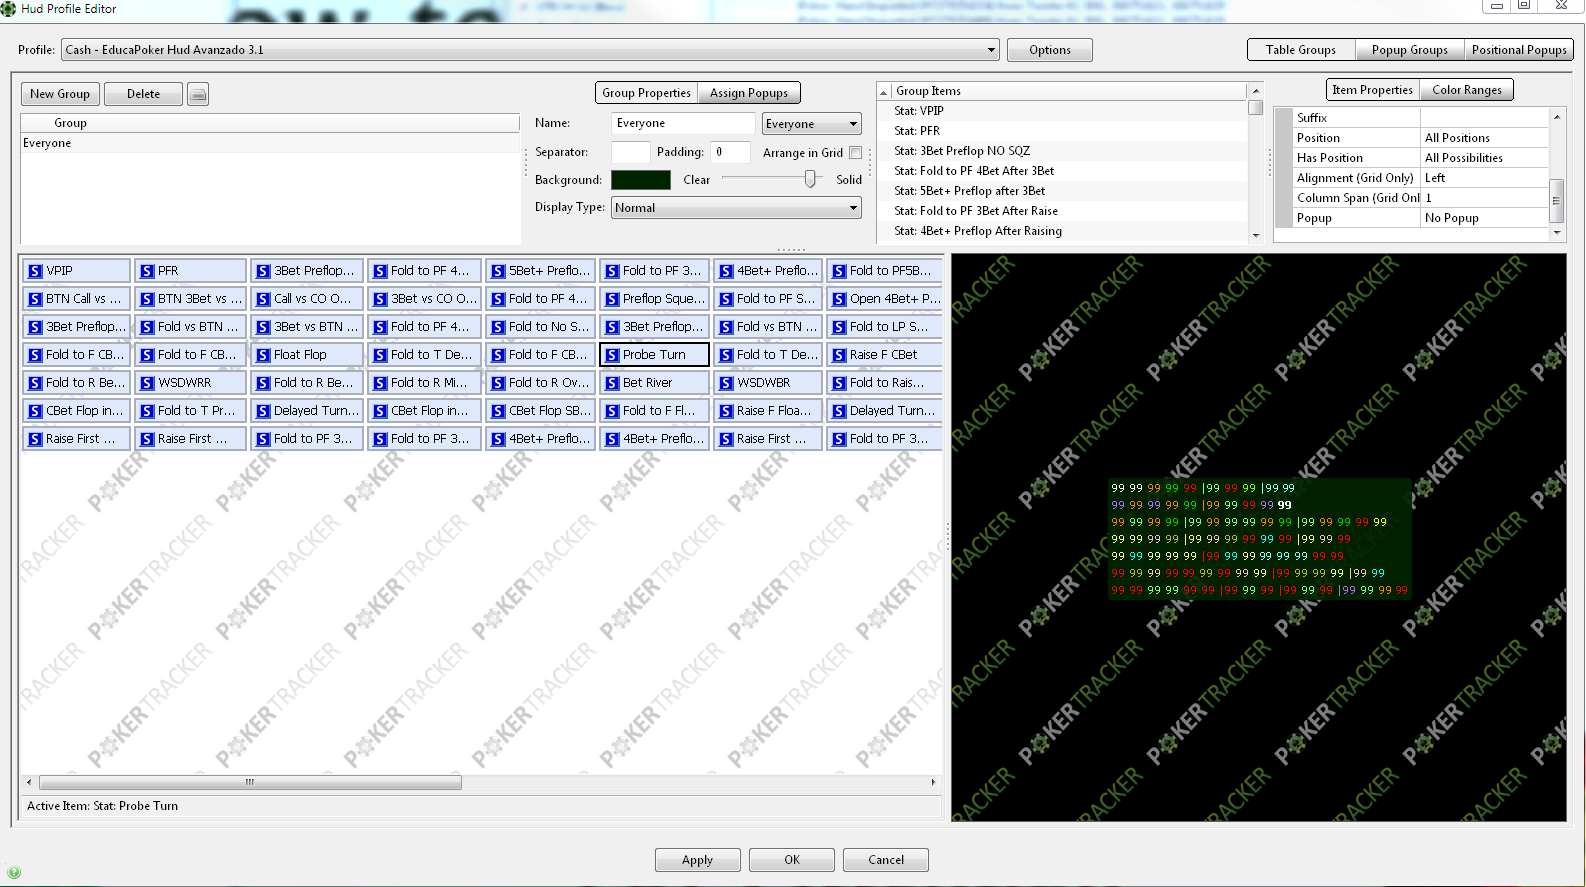1586x887 pixels.
Task: Pick the Raise F CBet stat item
Action: click(x=884, y=355)
